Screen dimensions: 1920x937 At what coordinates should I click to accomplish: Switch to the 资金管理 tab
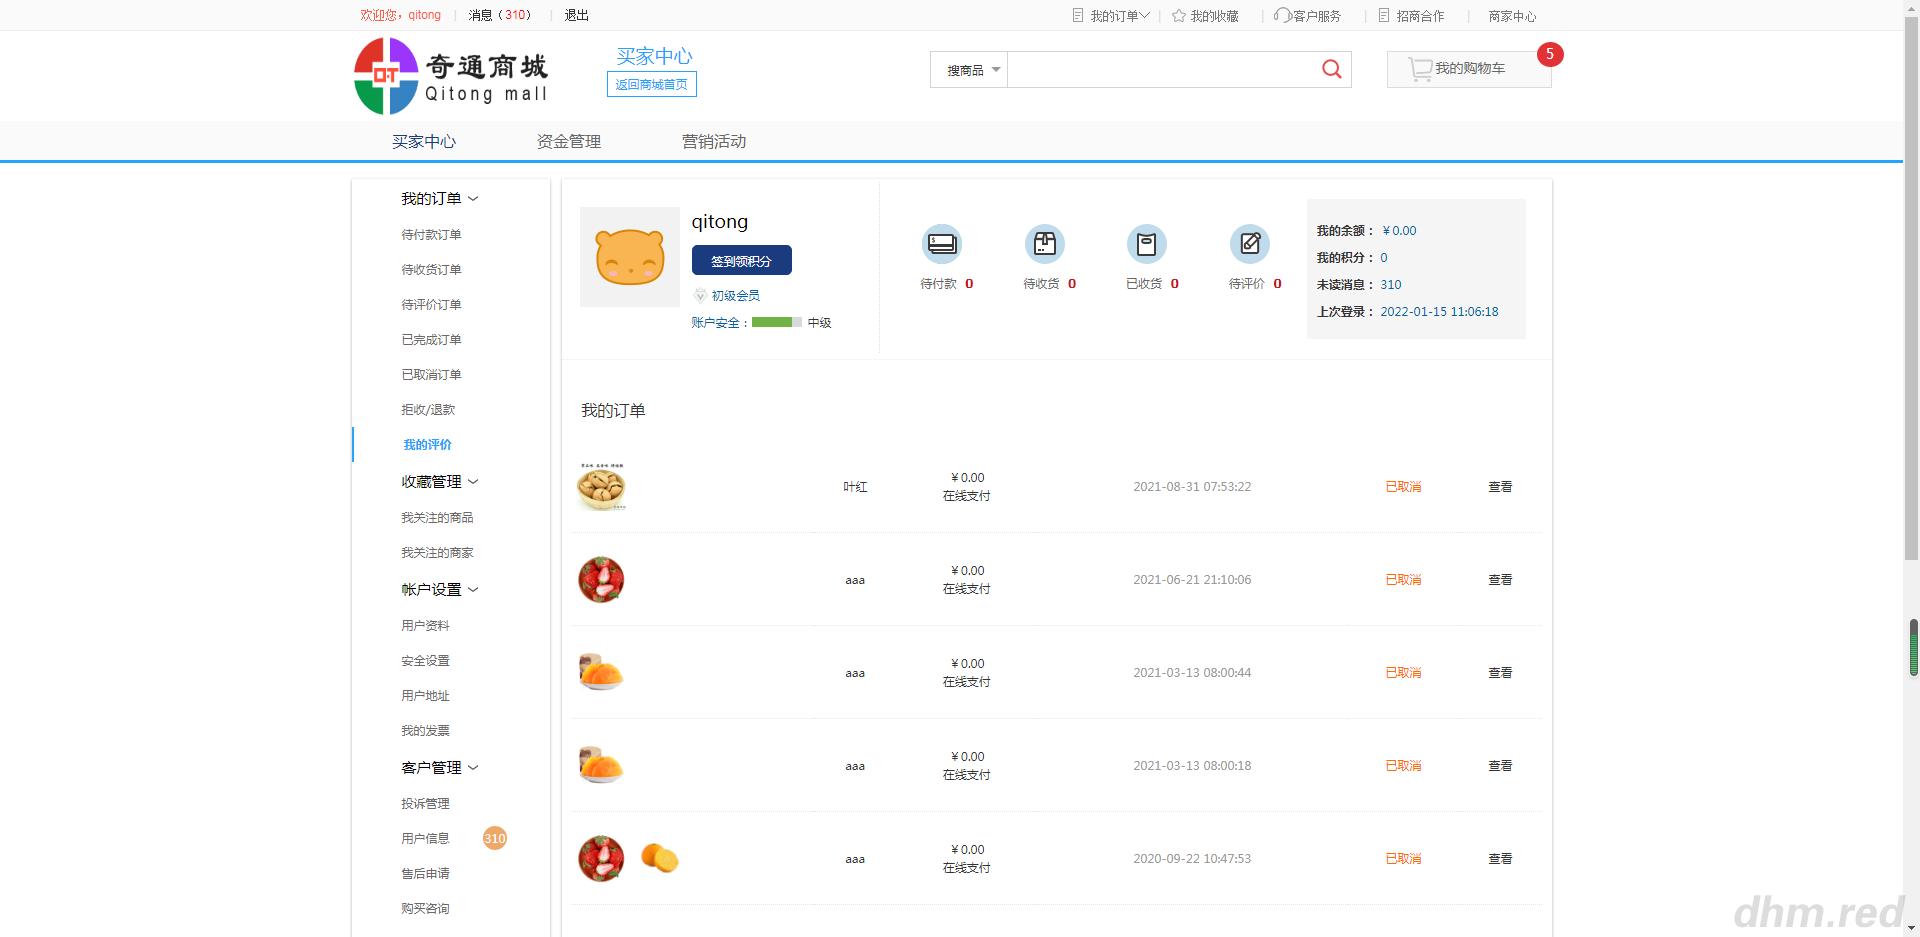tap(568, 141)
